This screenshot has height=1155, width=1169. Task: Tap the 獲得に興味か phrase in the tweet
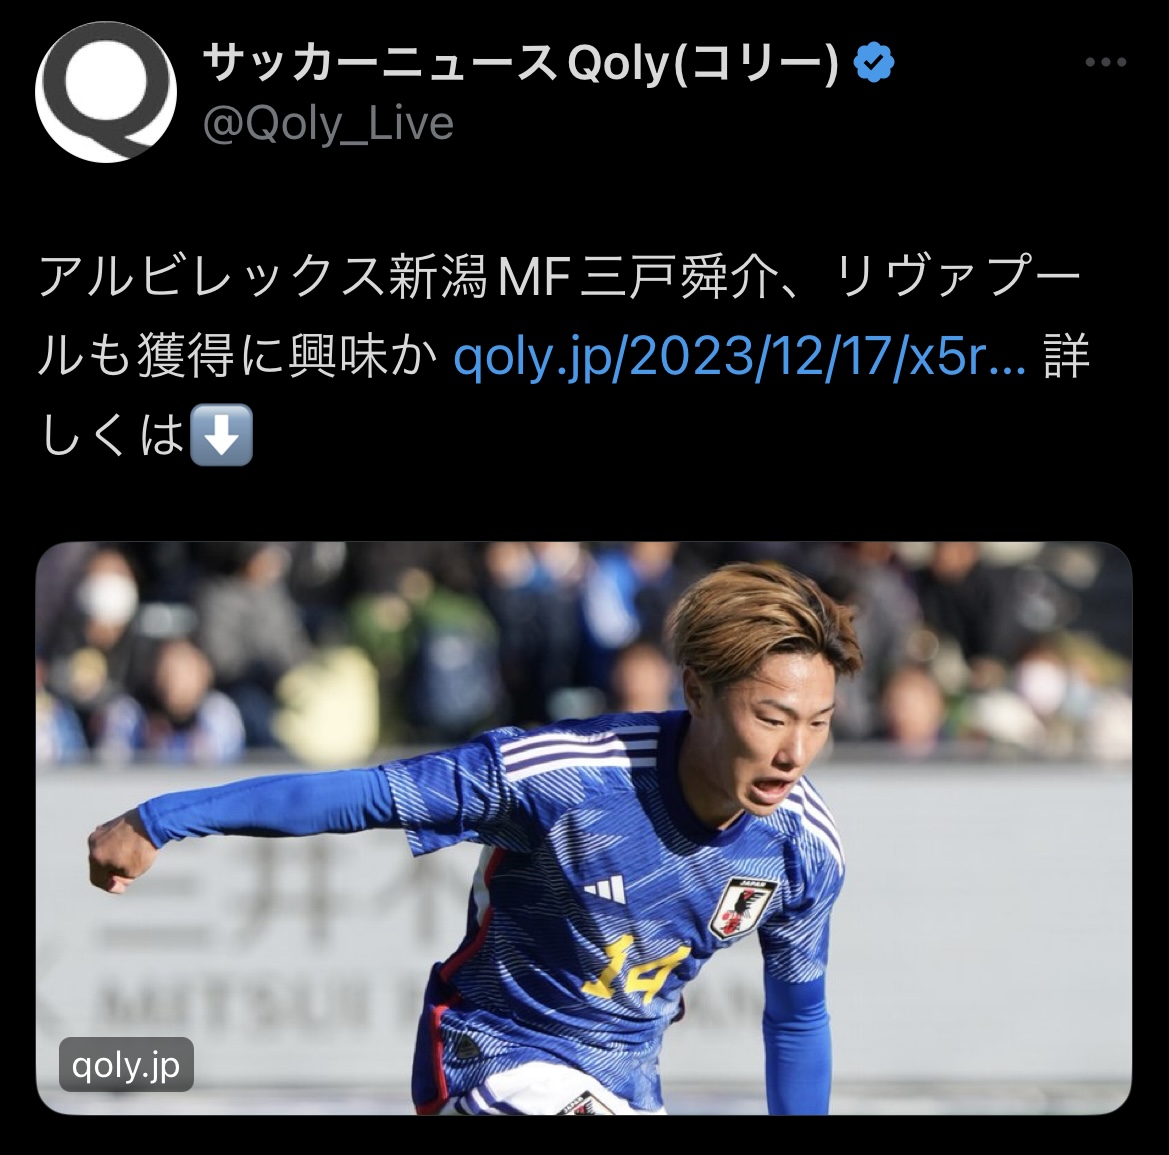(x=286, y=358)
